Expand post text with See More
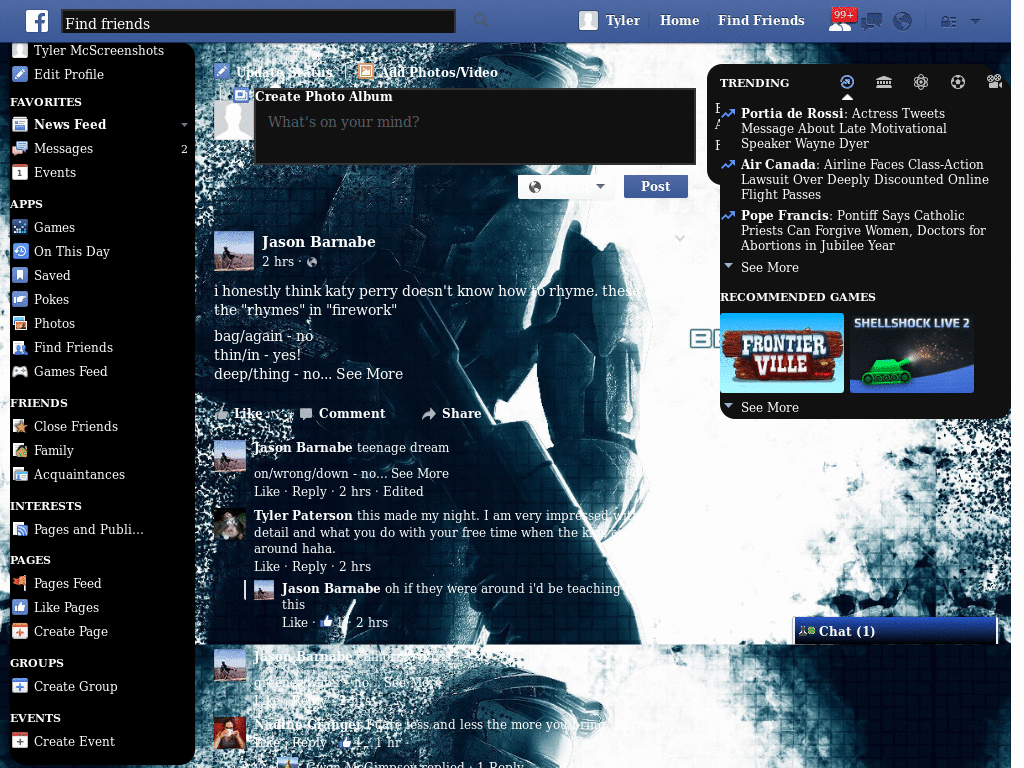Image resolution: width=1024 pixels, height=768 pixels. [369, 374]
